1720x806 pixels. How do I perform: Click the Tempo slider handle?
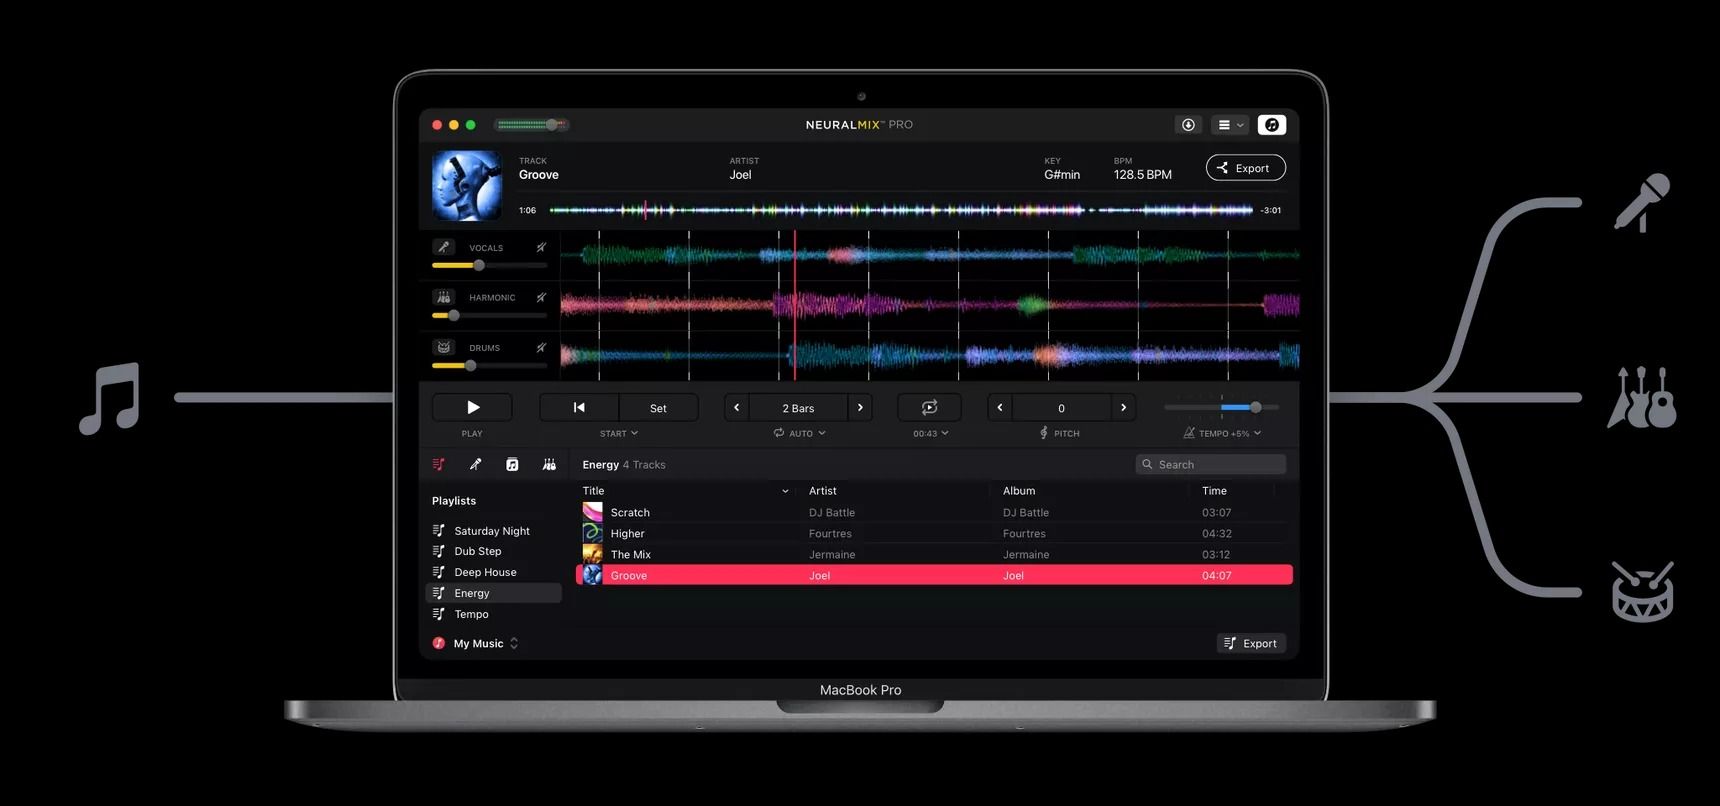click(x=1256, y=407)
